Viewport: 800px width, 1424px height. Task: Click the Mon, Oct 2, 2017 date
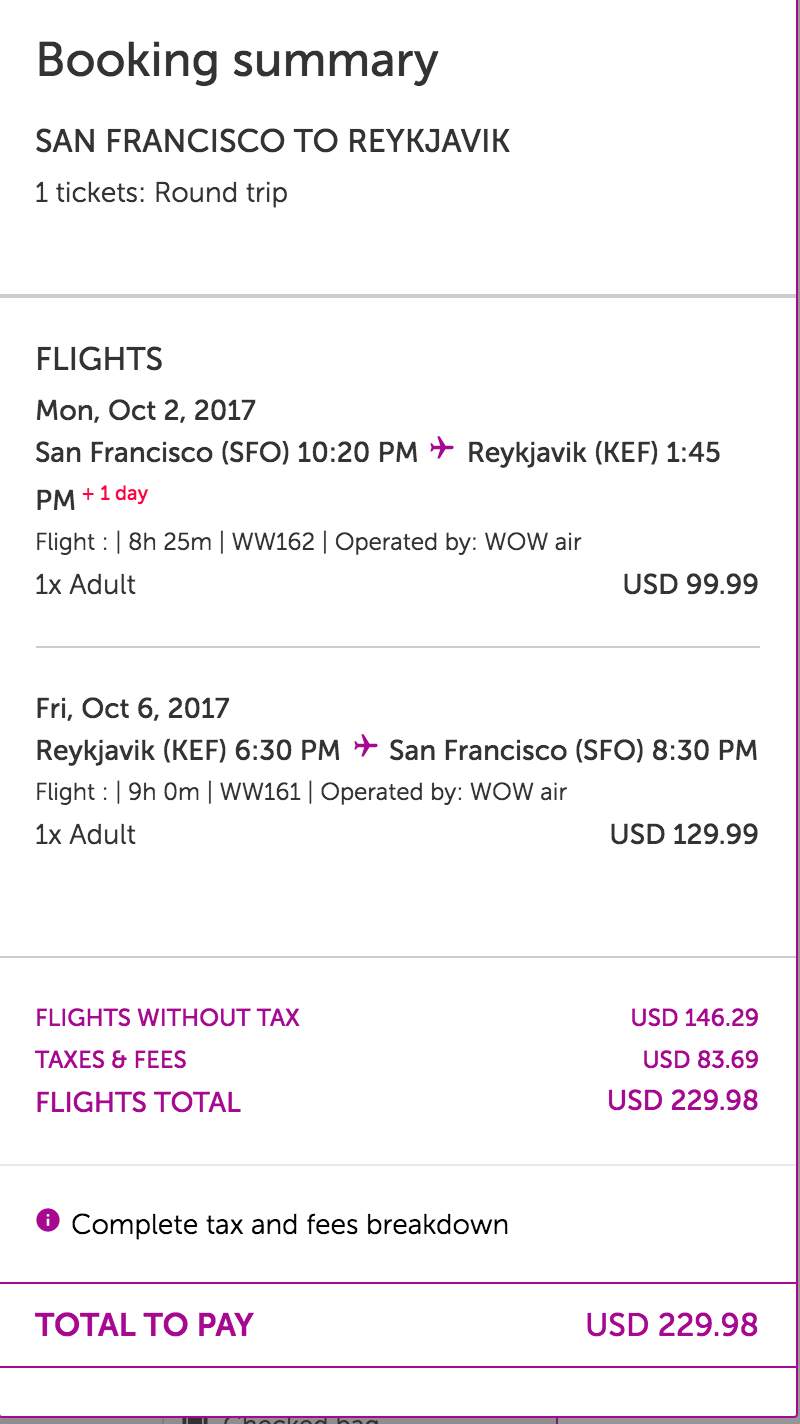tap(146, 410)
